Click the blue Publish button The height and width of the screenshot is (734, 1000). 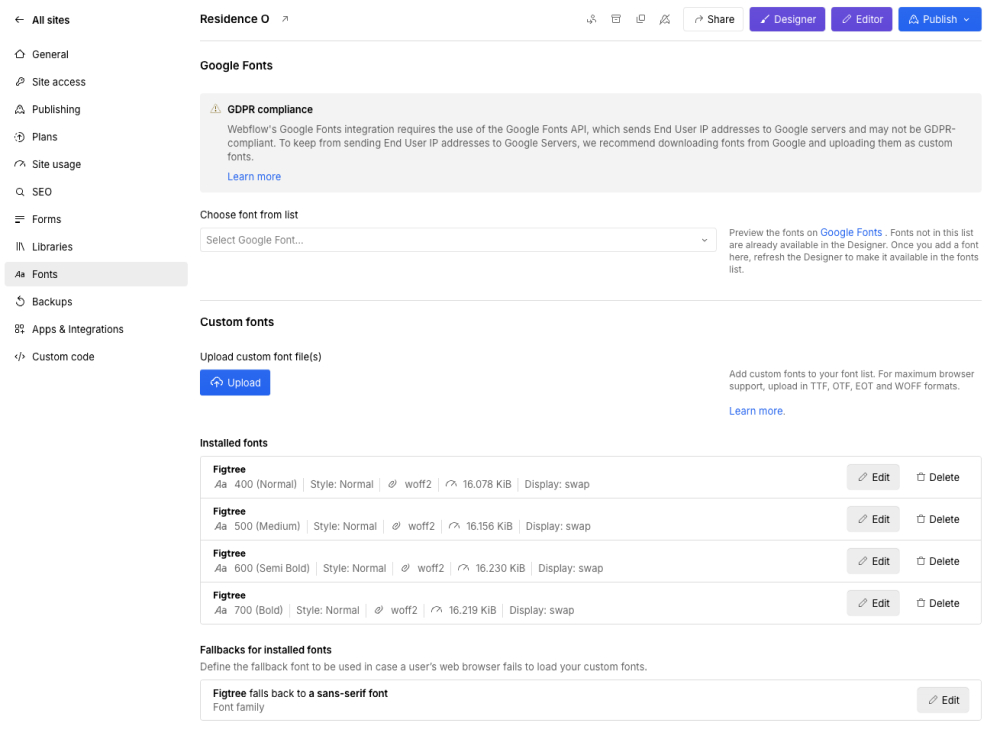pos(939,18)
